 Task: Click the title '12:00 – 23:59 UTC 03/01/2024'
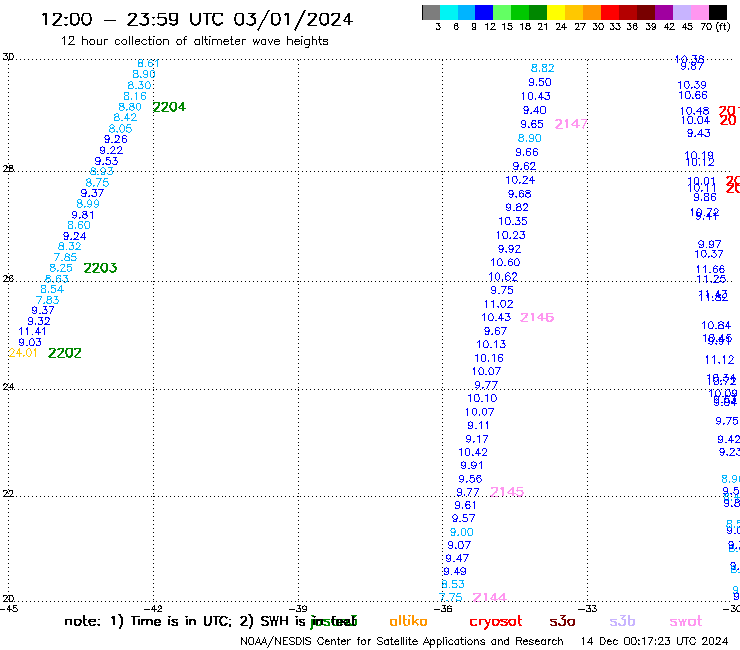197,19
